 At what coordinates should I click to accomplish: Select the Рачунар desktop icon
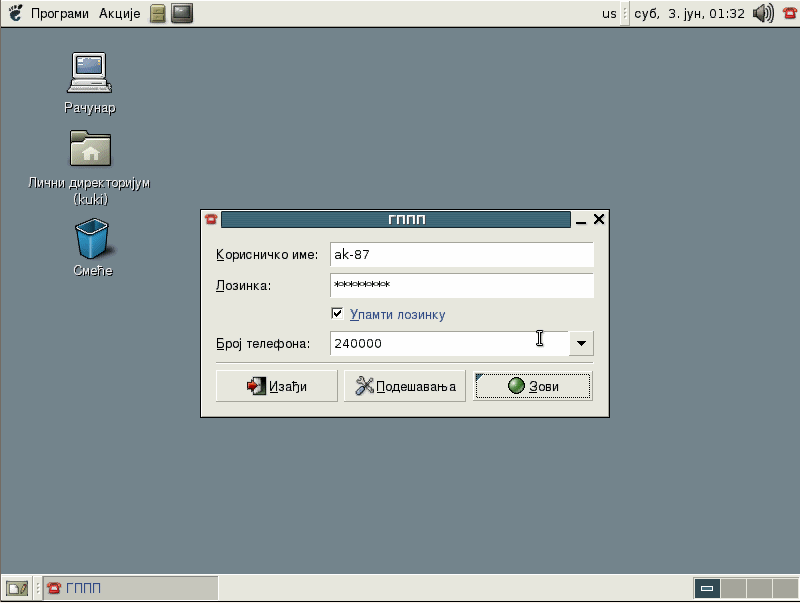point(90,83)
